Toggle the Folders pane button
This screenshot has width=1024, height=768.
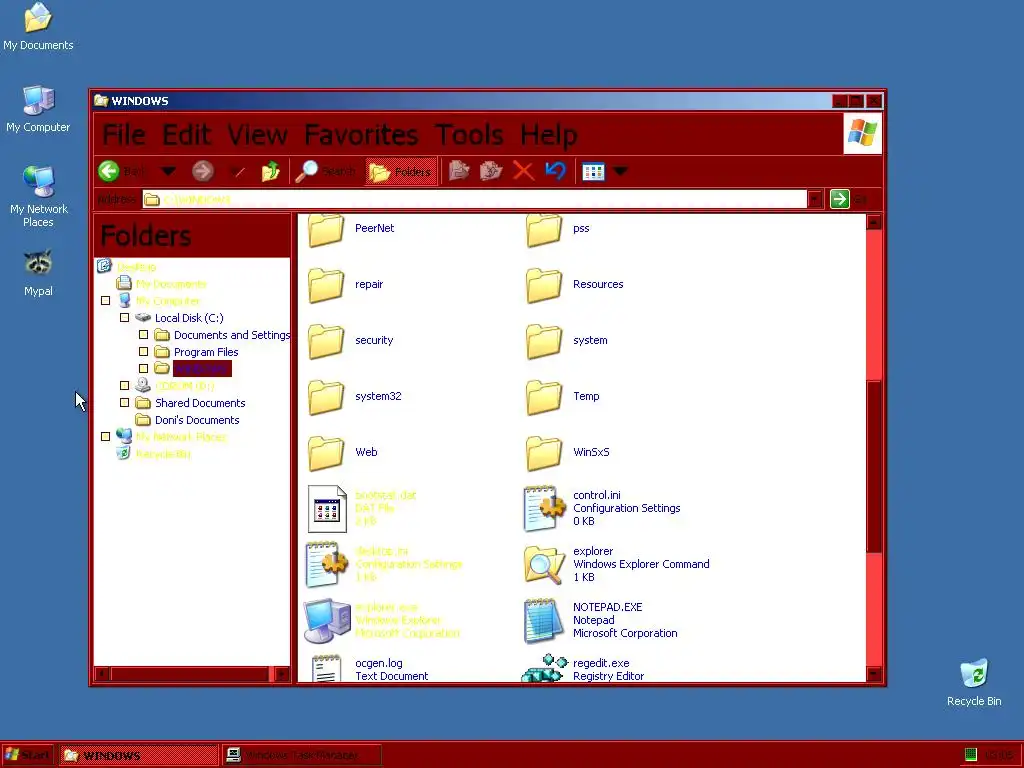(x=400, y=172)
